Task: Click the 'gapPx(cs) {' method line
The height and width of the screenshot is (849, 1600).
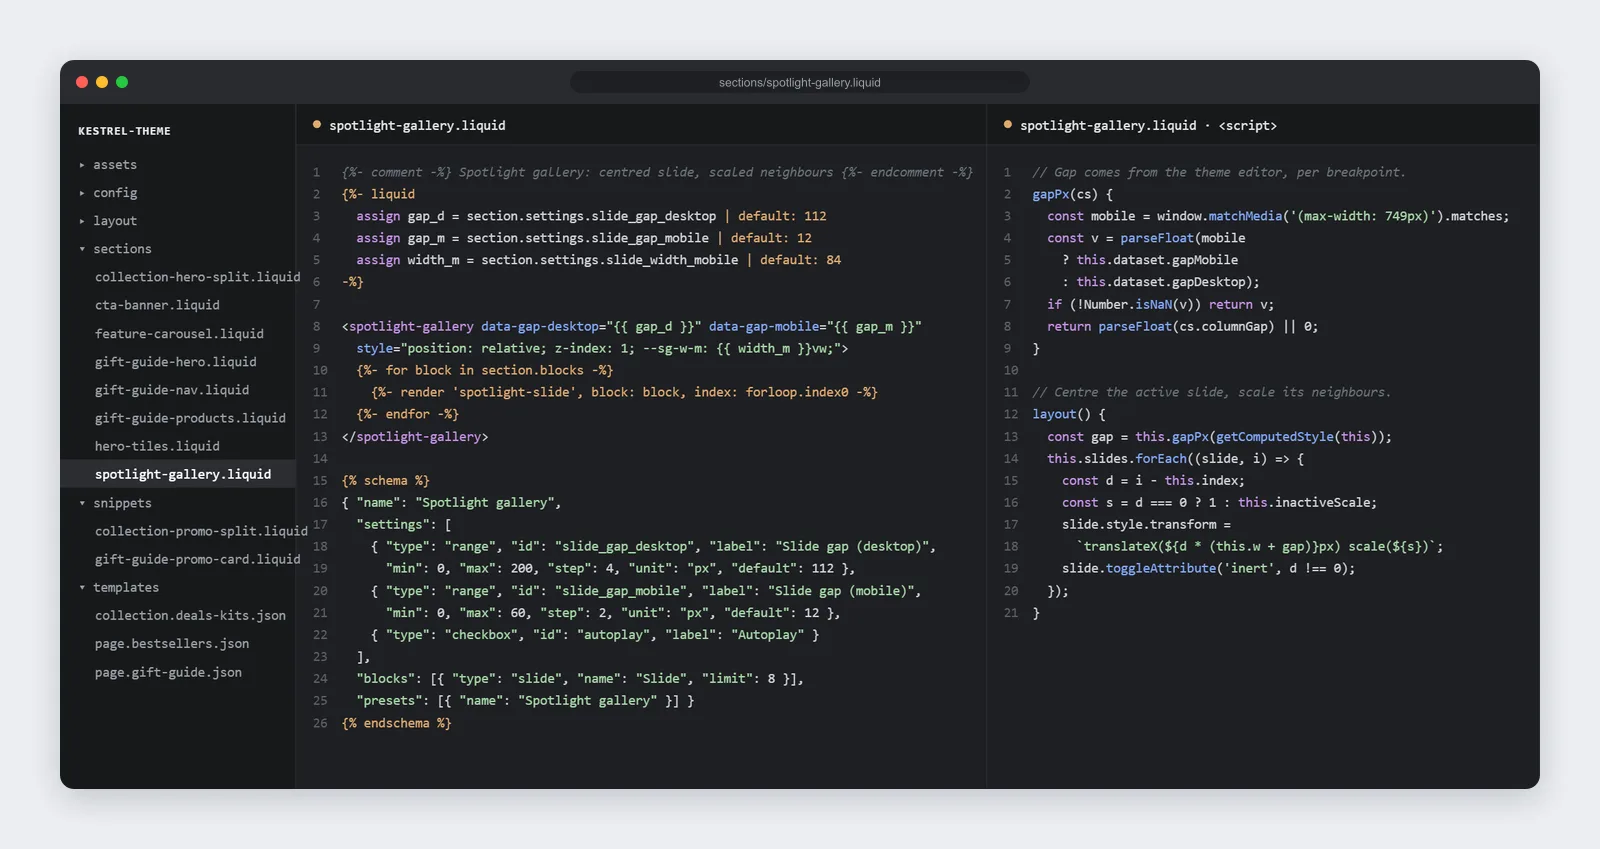Action: [1073, 194]
